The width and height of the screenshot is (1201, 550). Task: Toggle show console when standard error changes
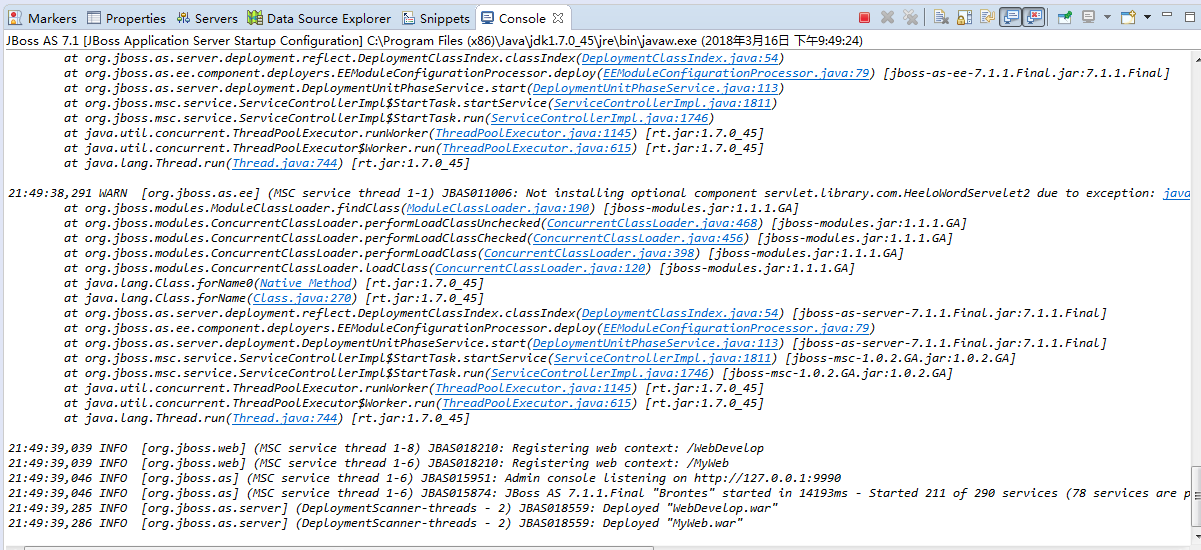tap(1034, 17)
